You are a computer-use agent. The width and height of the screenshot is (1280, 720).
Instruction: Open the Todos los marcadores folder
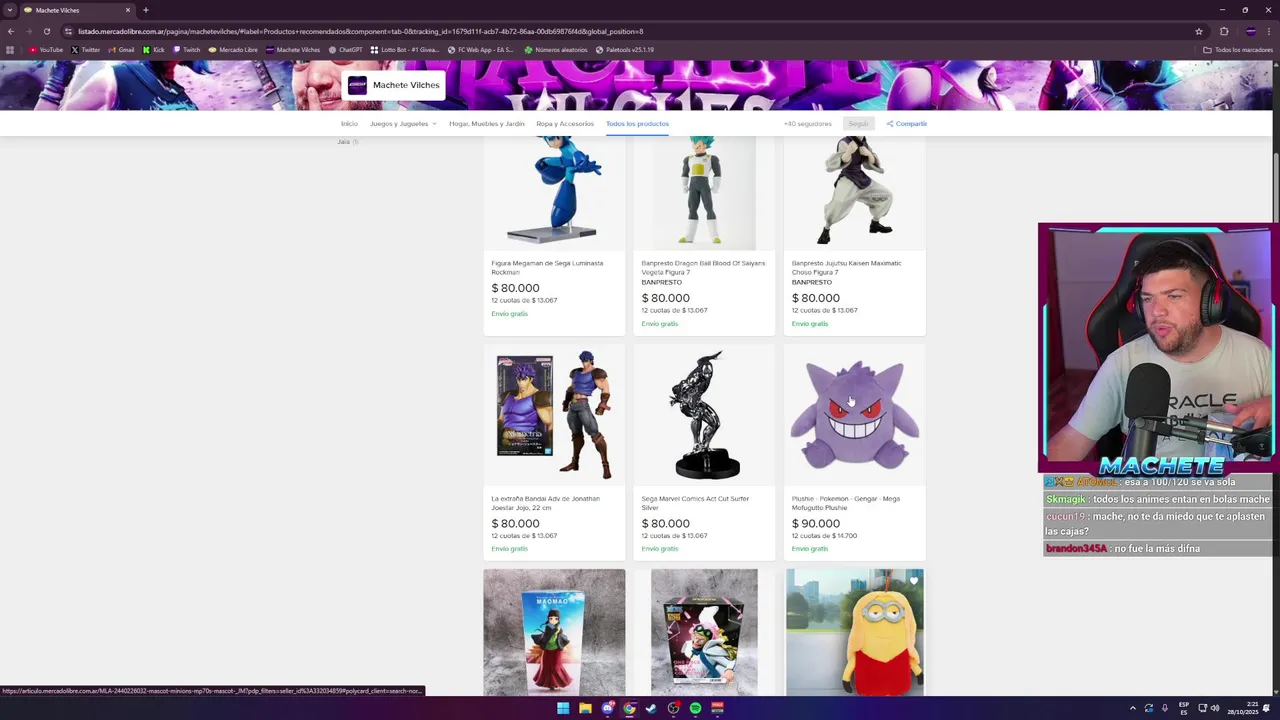click(x=1238, y=50)
